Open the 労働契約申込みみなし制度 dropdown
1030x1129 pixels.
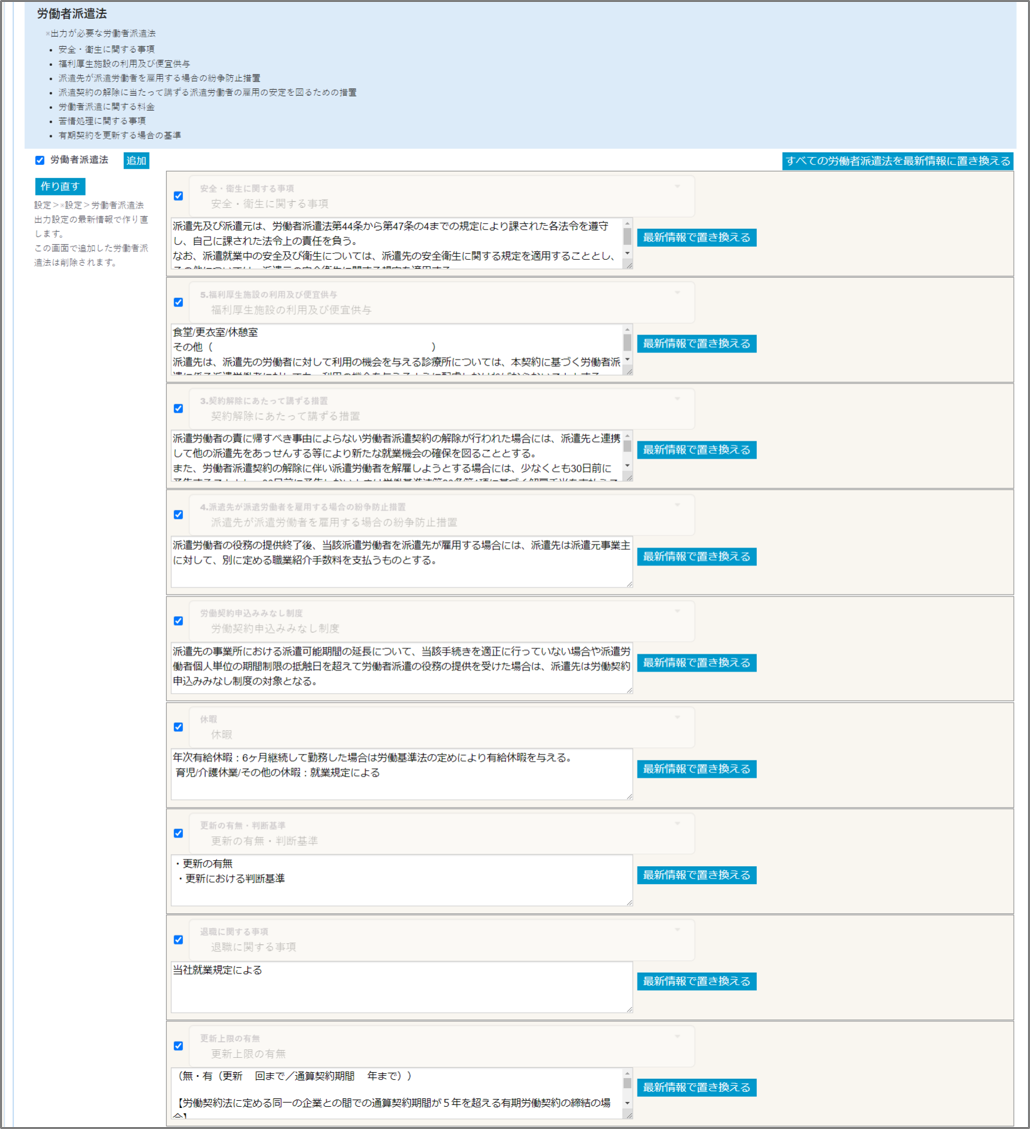point(442,621)
